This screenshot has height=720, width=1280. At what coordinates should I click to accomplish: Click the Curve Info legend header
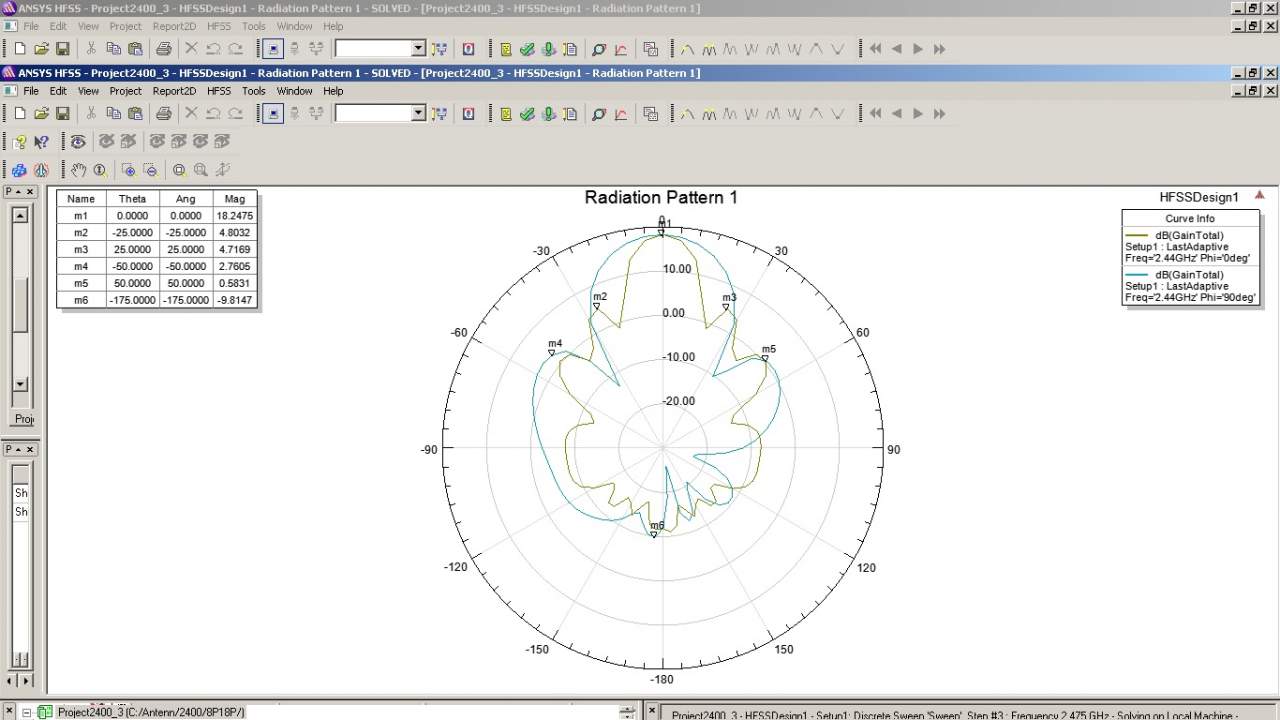[1189, 218]
